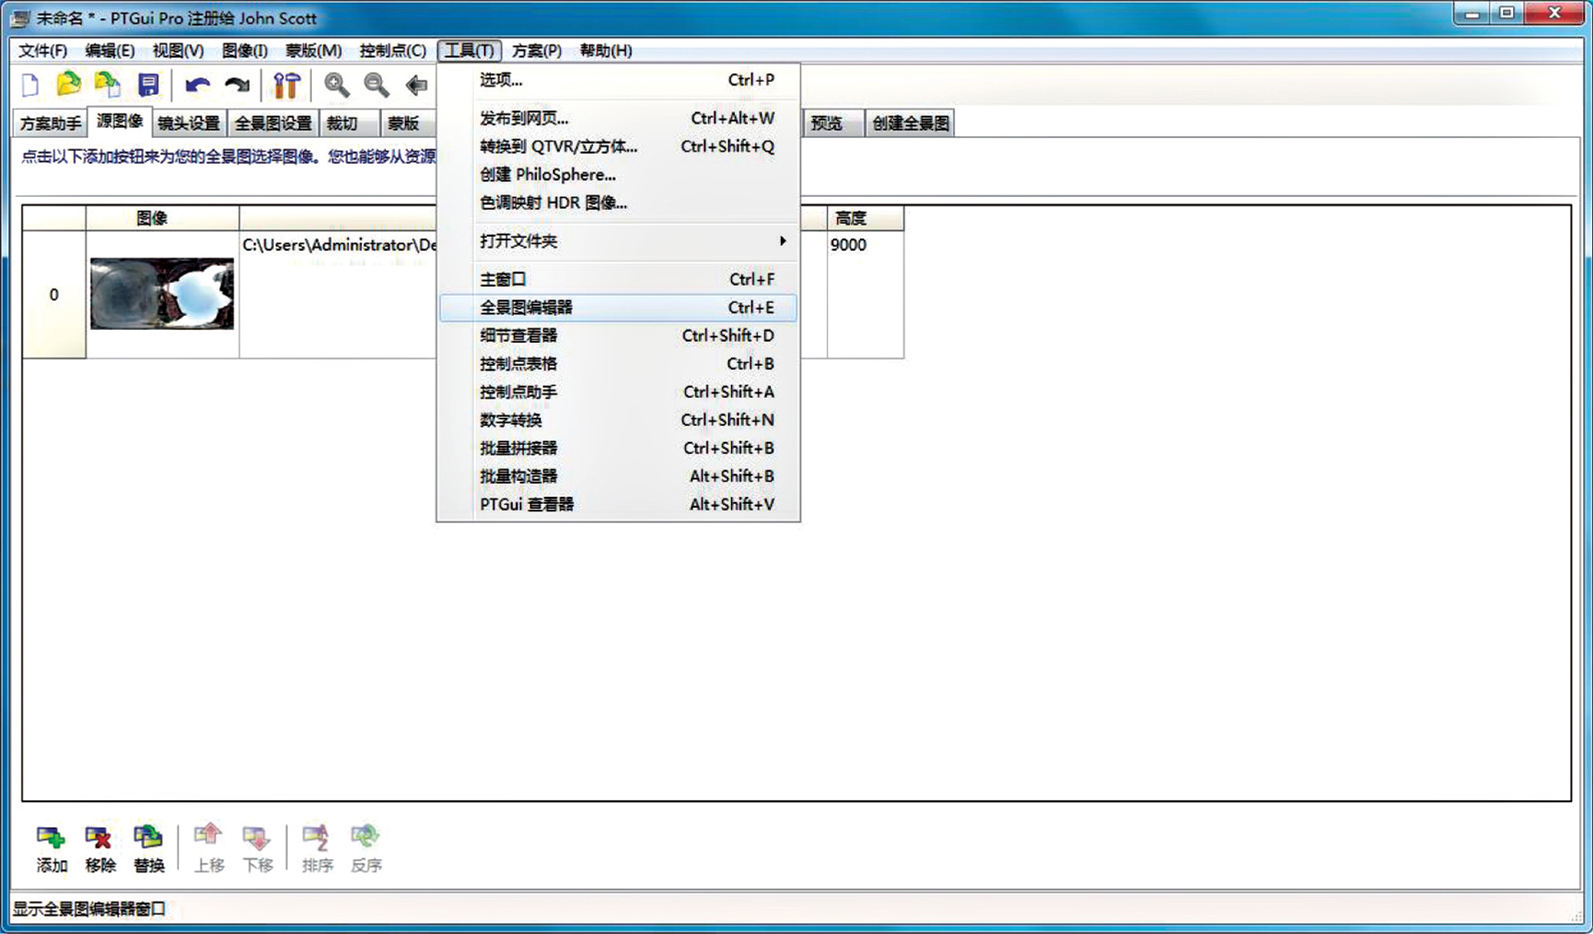This screenshot has height=934, width=1593.
Task: Open 全景图编辑器 from the Tools menu
Action: coord(618,307)
